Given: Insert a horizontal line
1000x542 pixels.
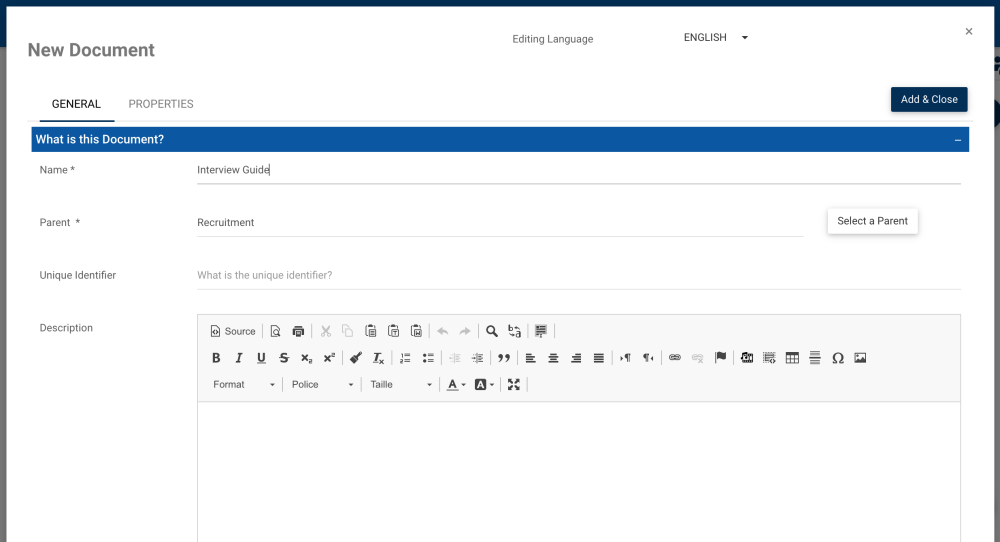Looking at the screenshot, I should pyautogui.click(x=814, y=358).
